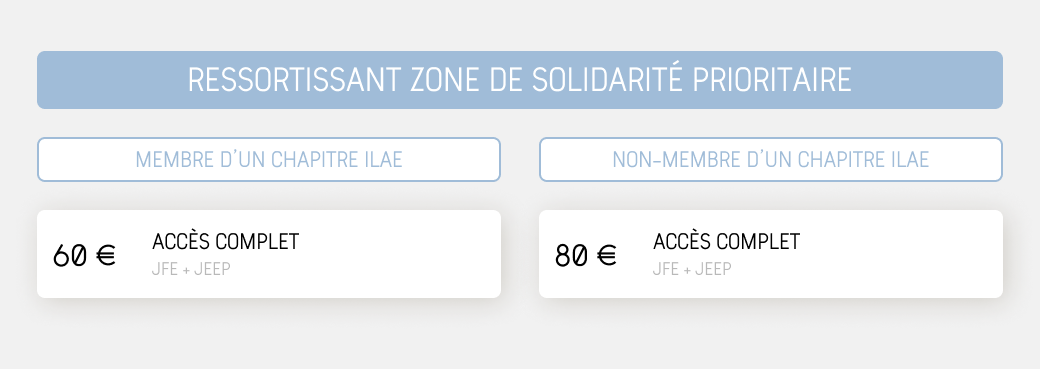Image resolution: width=1040 pixels, height=369 pixels.
Task: Click the number 60 in the left card
Action: click(70, 256)
